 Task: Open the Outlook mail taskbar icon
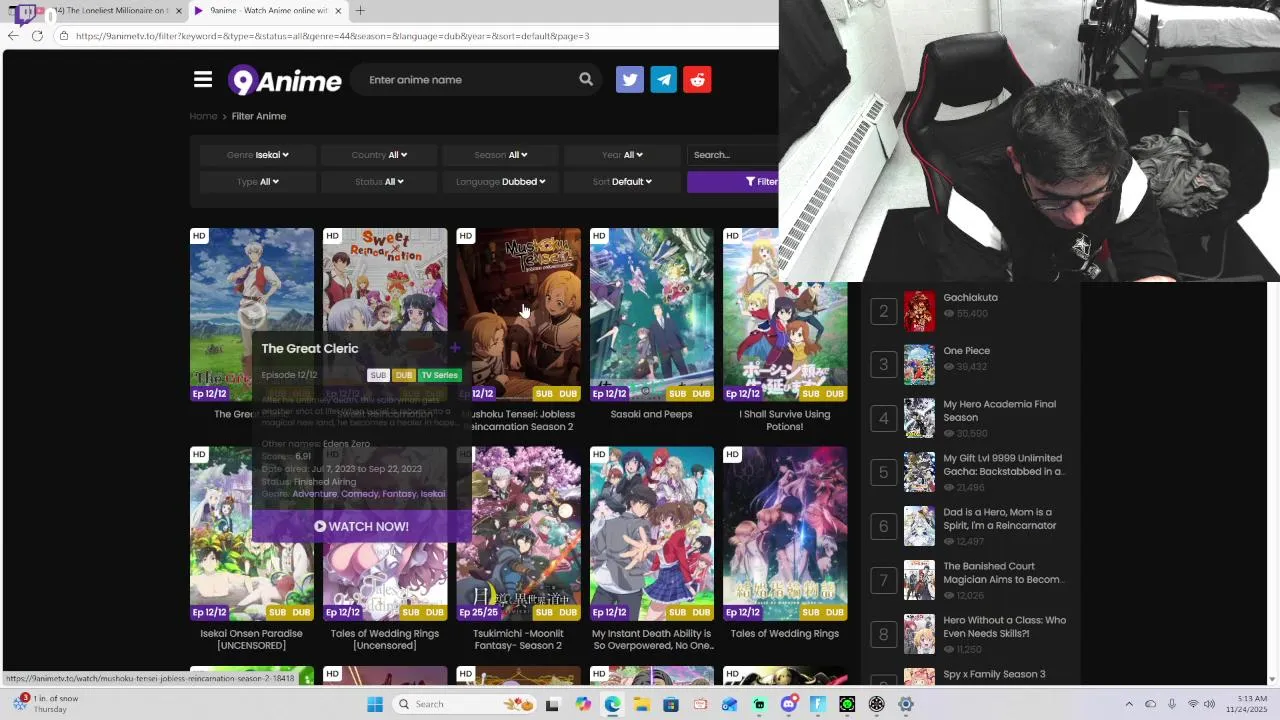coord(729,704)
